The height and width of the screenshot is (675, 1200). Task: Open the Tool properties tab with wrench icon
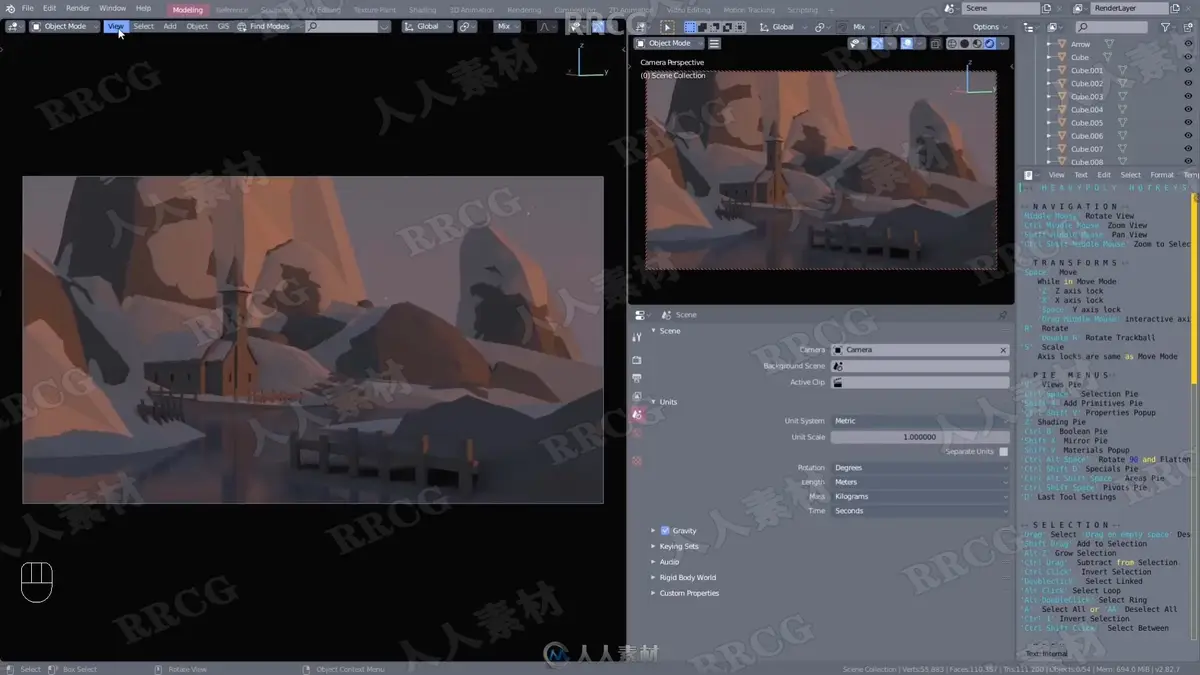(x=637, y=337)
